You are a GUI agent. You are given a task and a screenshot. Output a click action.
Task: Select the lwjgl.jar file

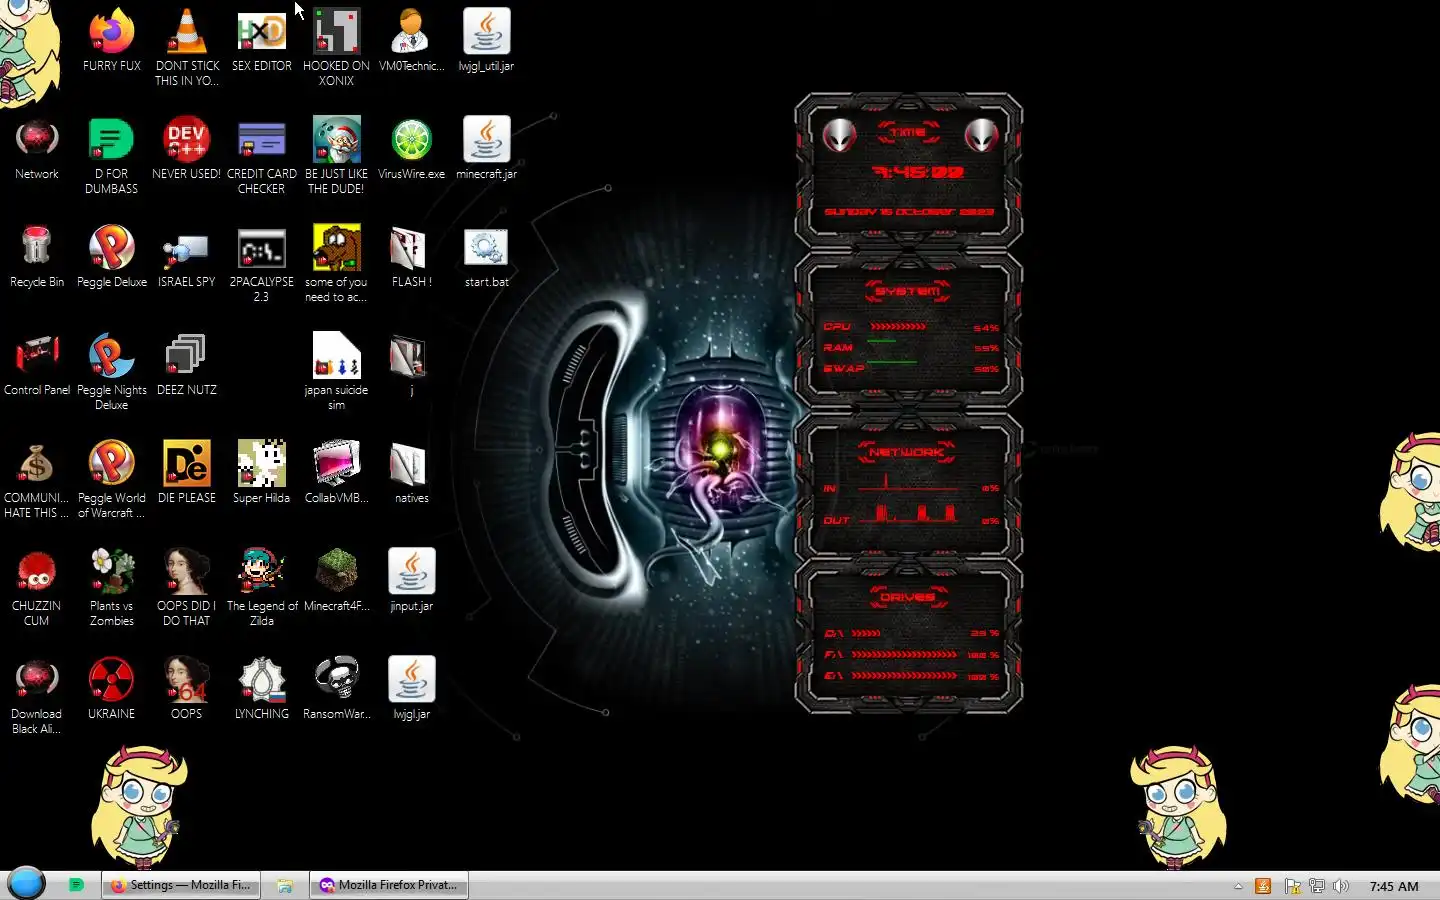pyautogui.click(x=411, y=680)
